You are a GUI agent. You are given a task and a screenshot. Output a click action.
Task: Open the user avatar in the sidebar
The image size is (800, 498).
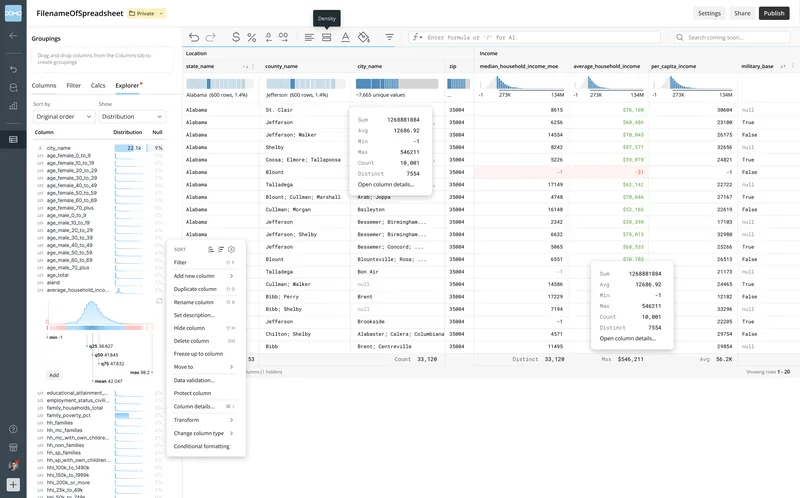click(13, 465)
